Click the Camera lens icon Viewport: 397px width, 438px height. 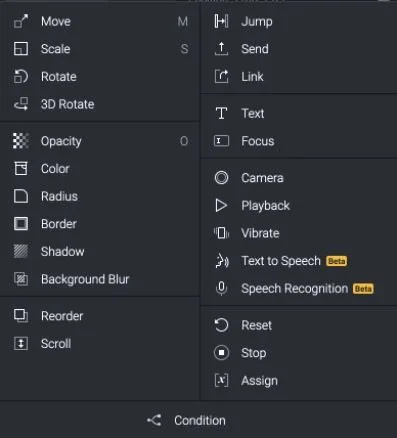coord(221,178)
